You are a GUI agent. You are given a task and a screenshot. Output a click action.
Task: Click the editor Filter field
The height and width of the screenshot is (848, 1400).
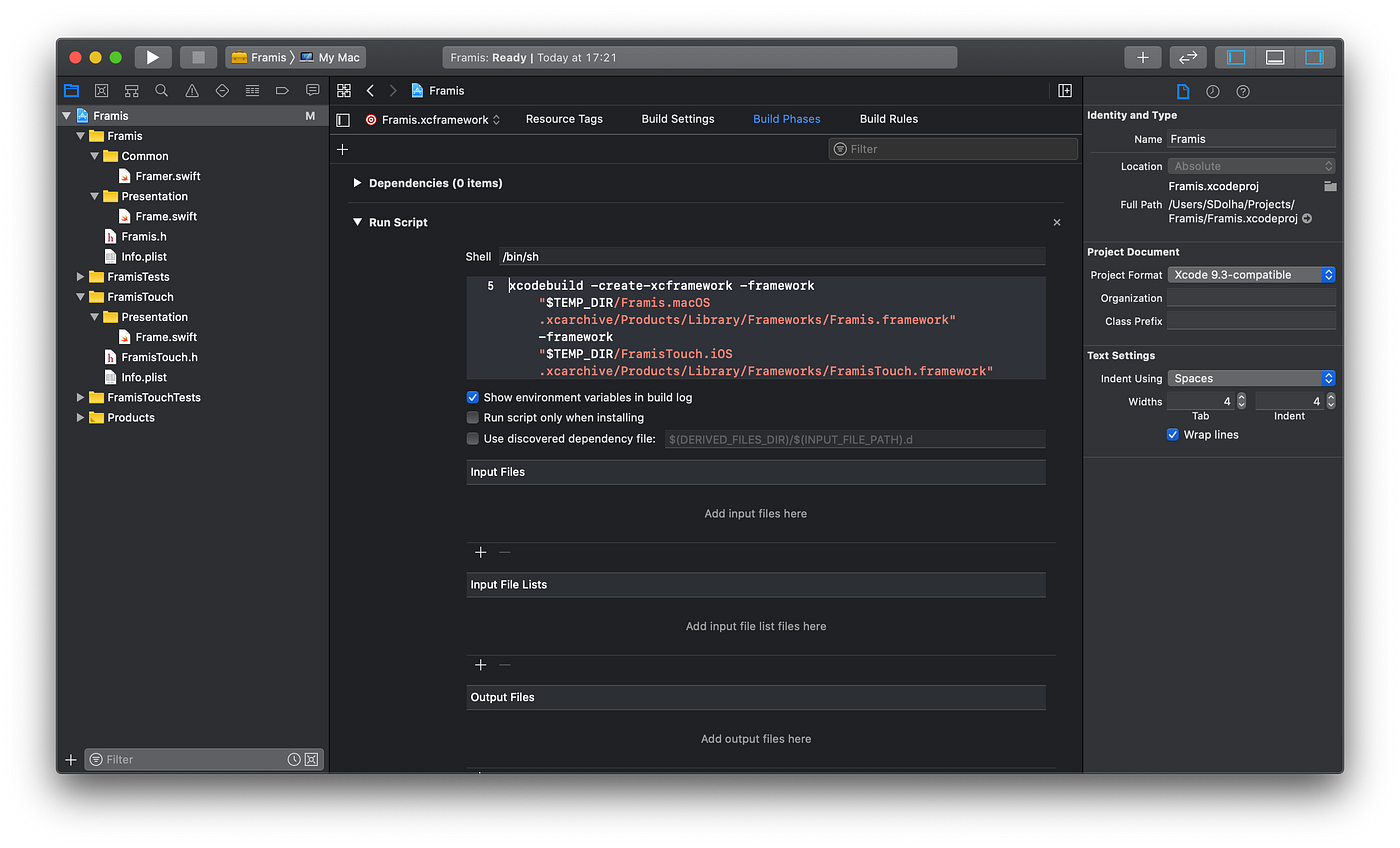pos(952,148)
